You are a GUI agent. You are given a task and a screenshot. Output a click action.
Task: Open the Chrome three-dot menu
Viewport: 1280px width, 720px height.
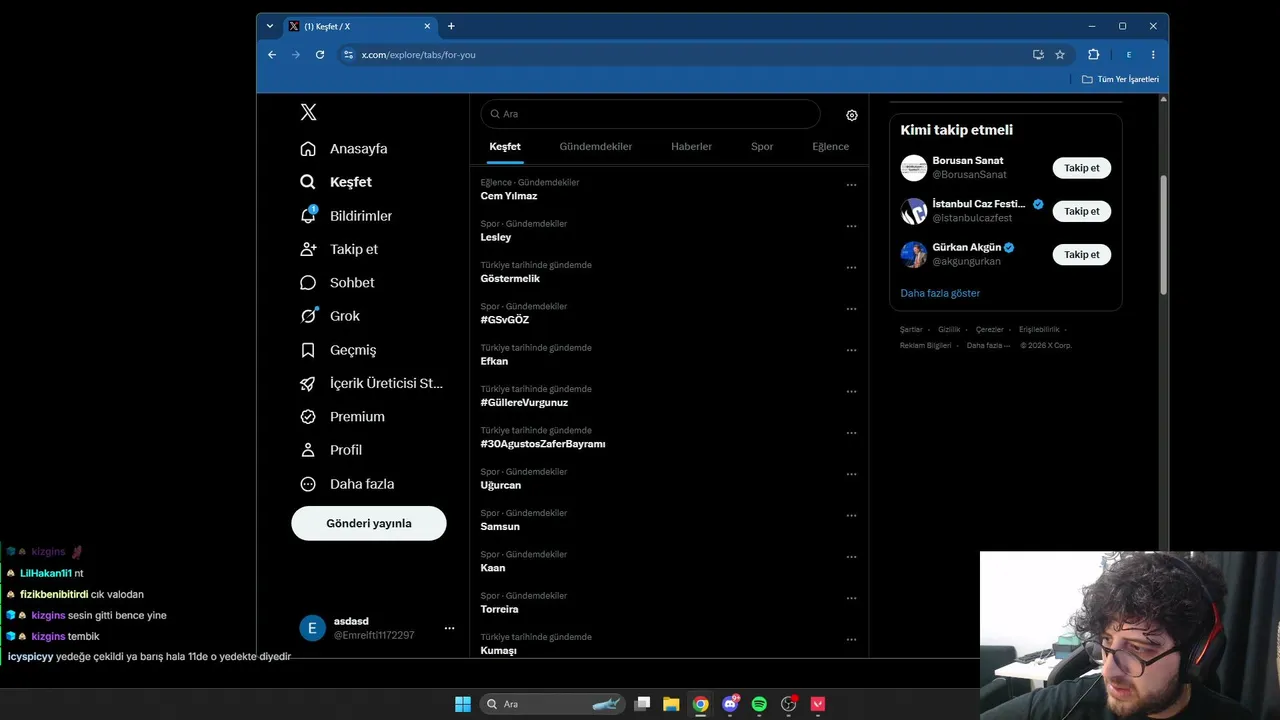pos(1153,55)
